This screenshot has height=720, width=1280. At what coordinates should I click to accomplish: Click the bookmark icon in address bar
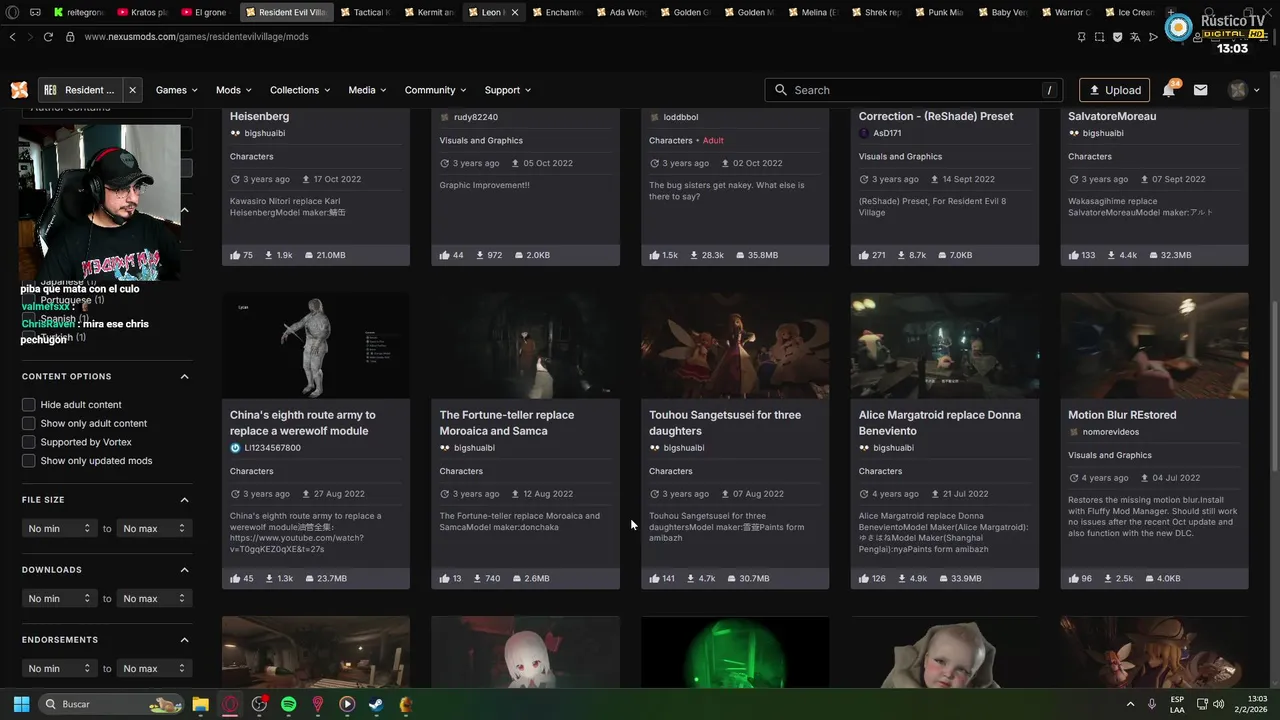[x=1081, y=36]
